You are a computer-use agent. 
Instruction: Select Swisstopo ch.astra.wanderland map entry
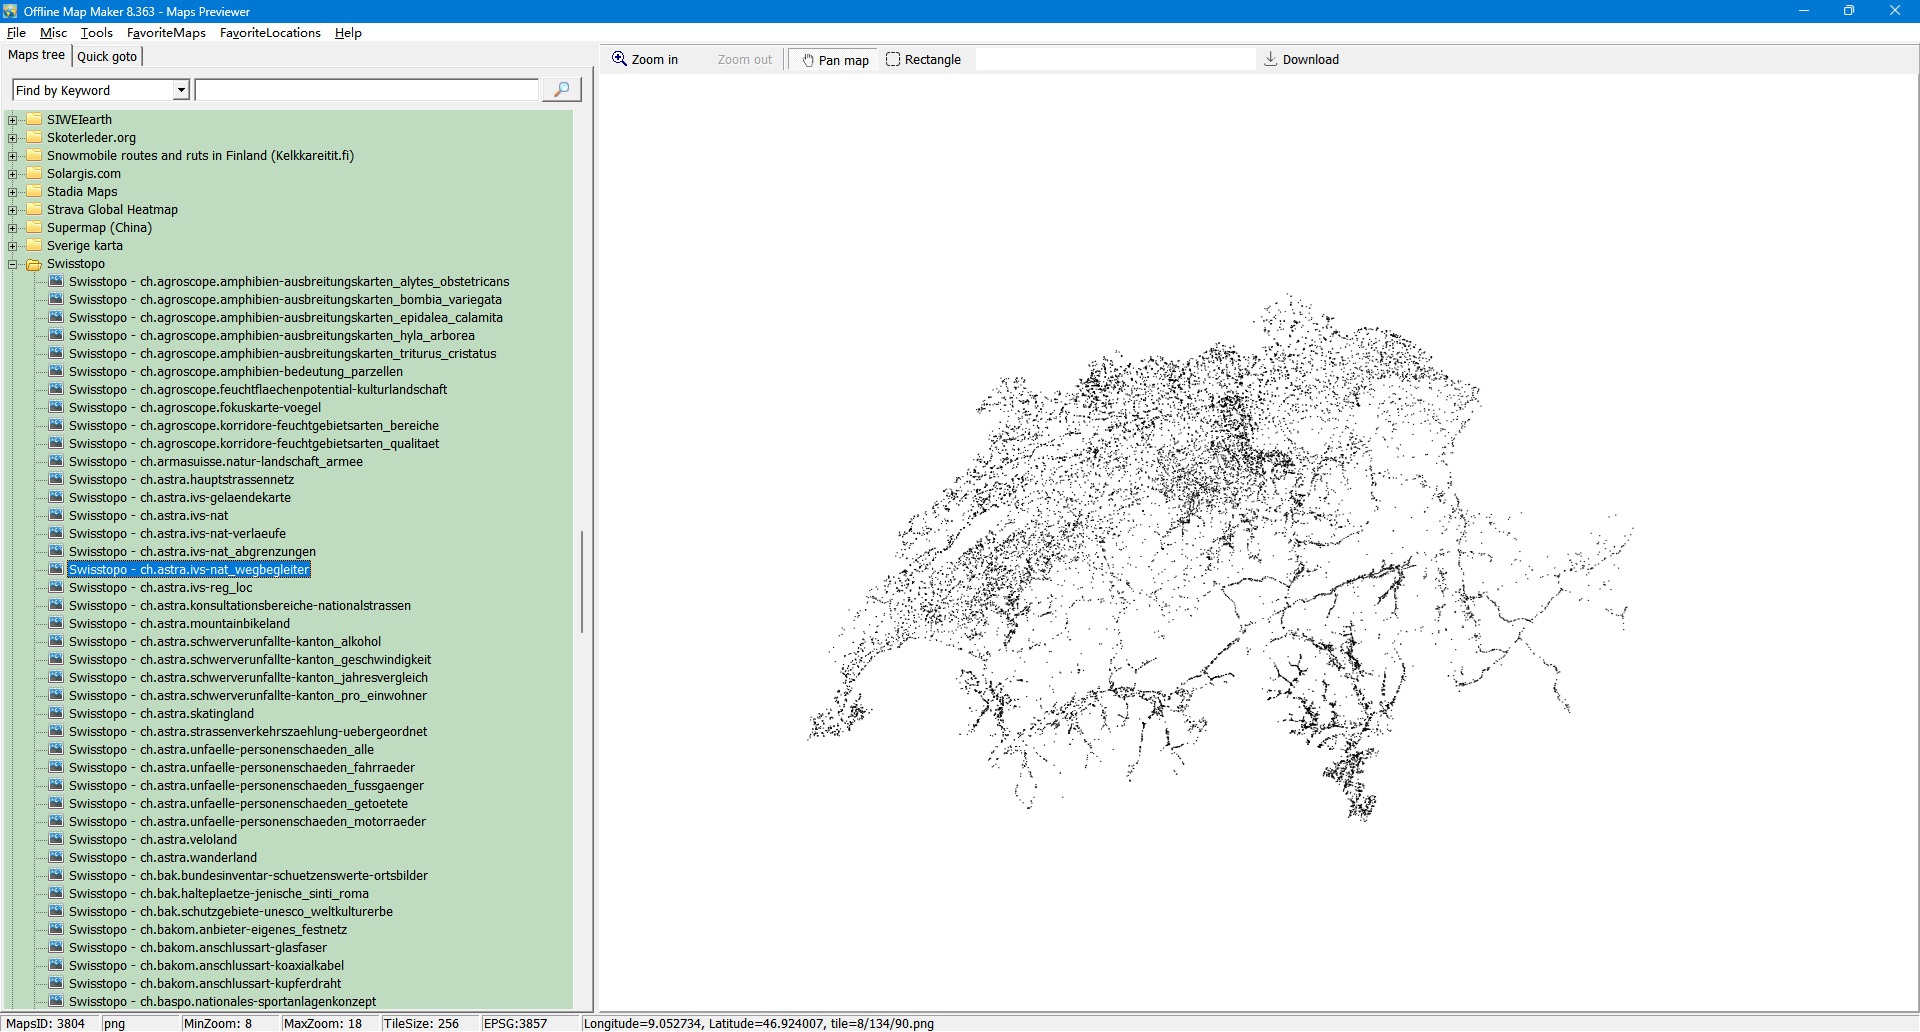[162, 858]
